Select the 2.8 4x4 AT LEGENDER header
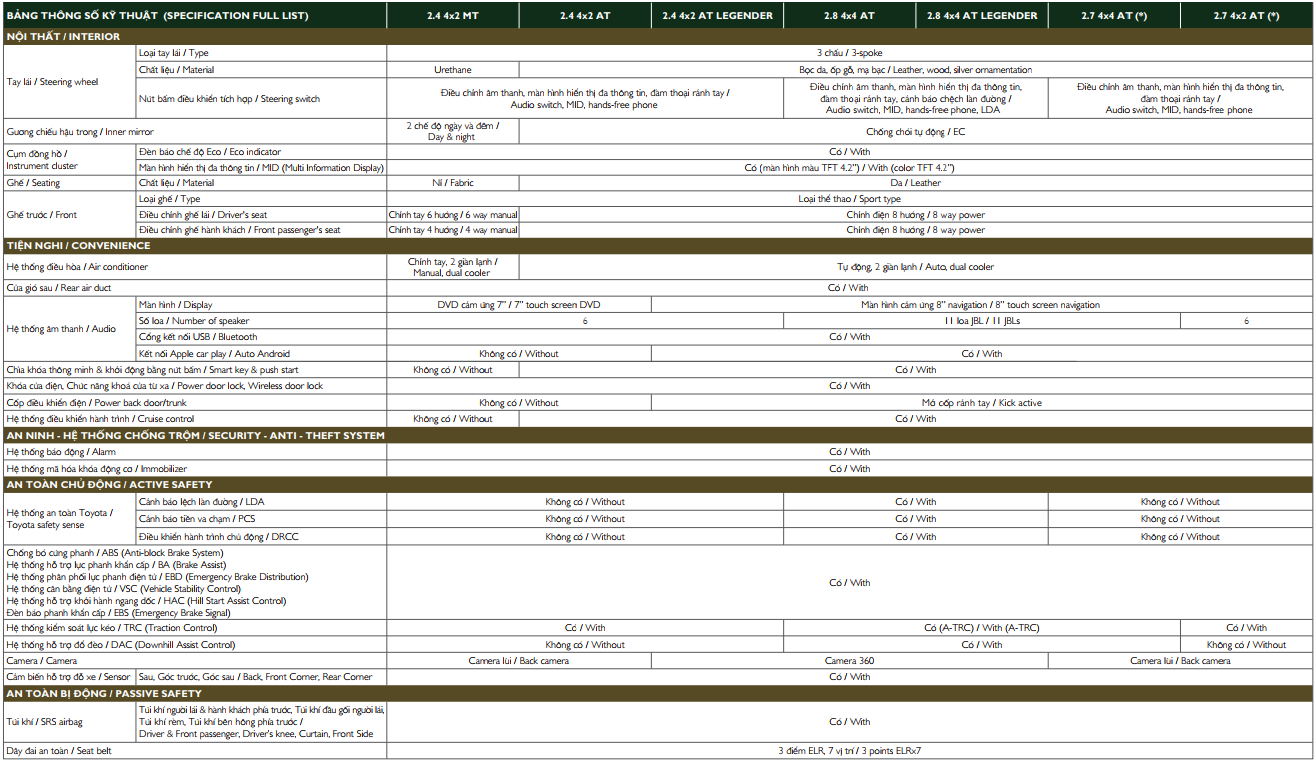 [x=982, y=16]
